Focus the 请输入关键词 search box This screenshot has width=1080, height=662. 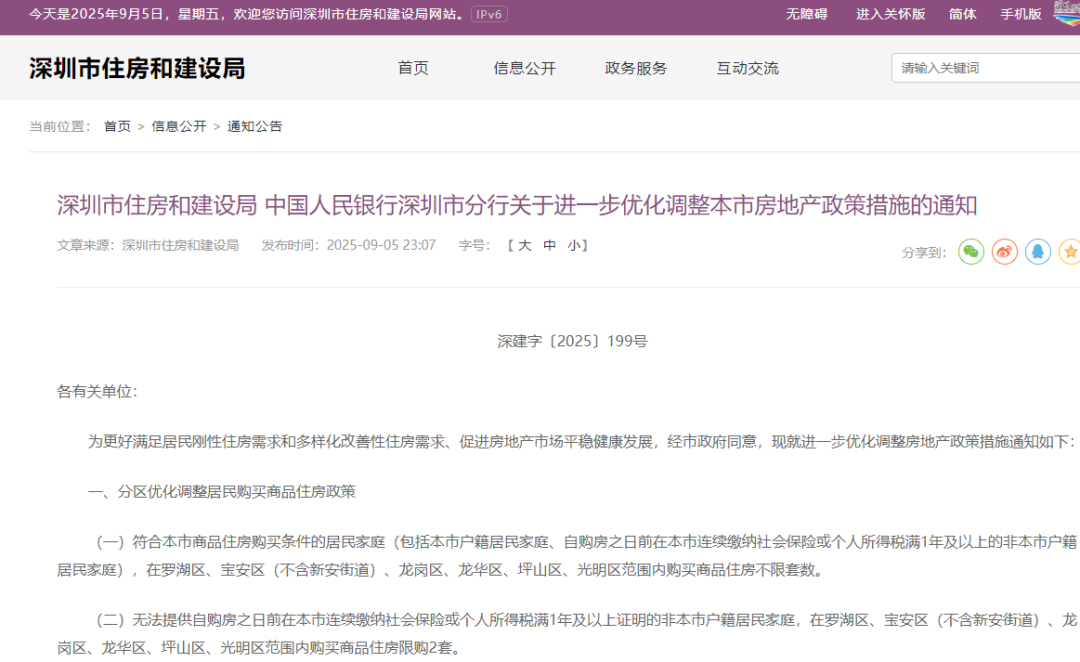tap(986, 68)
